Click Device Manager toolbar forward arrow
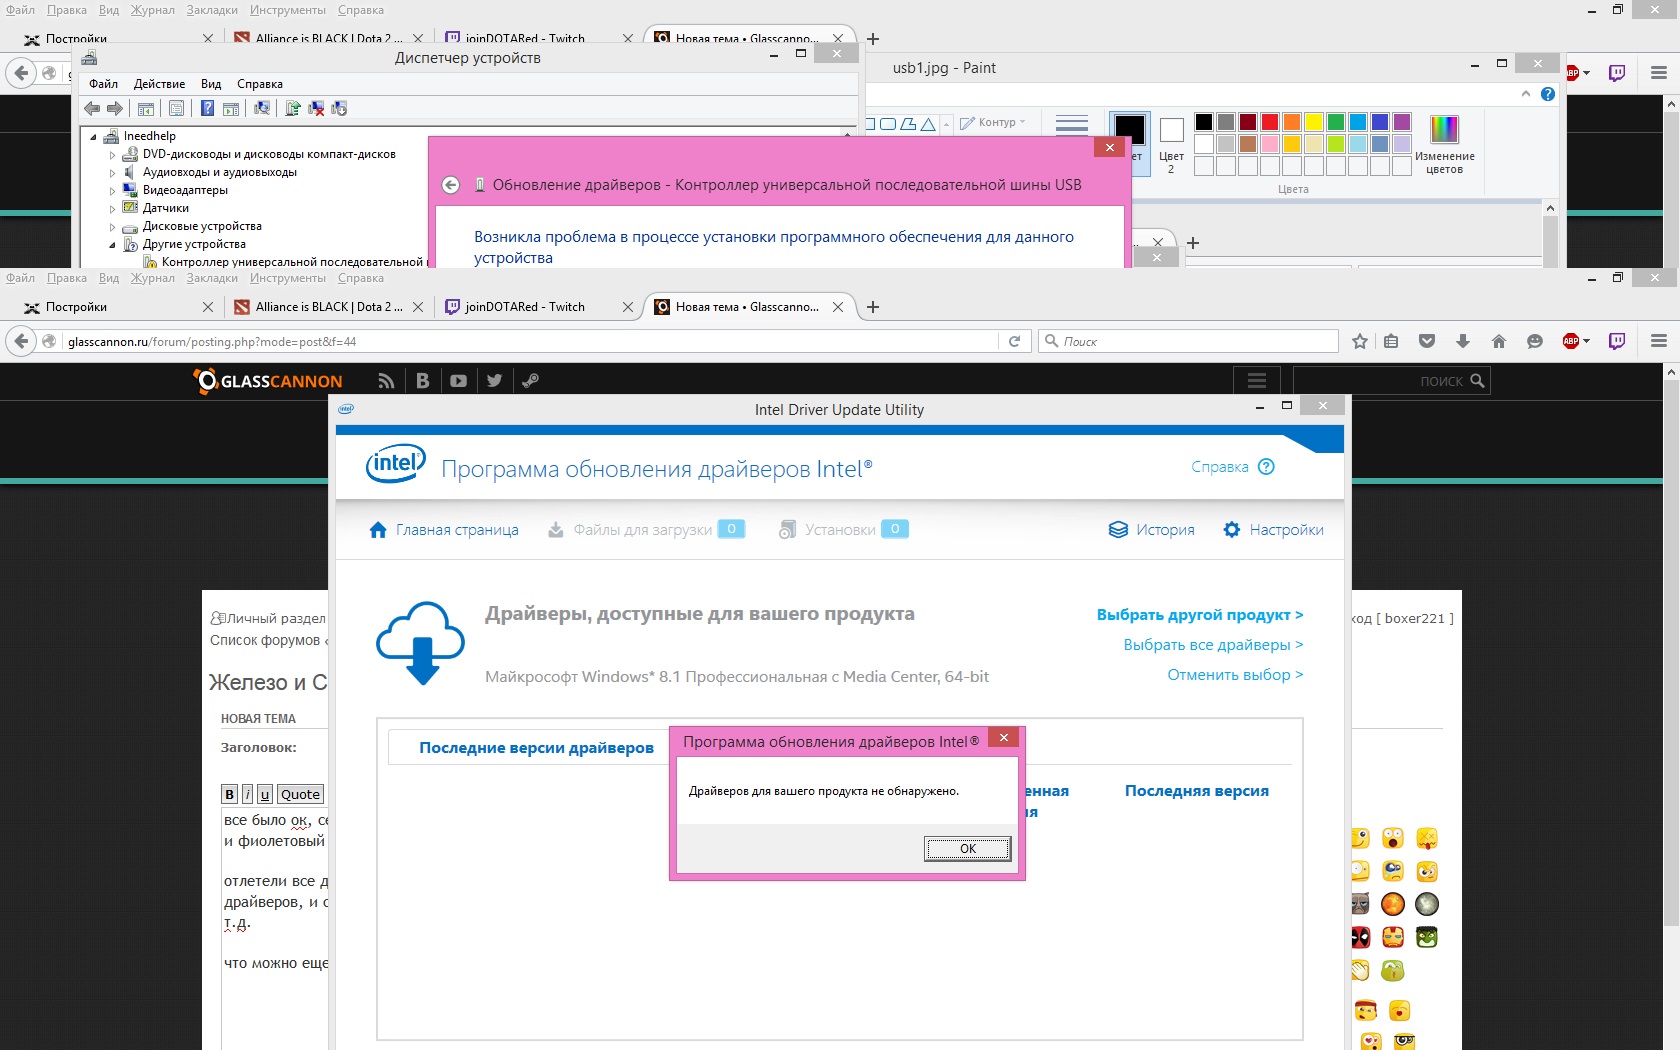1680x1050 pixels. (x=115, y=108)
